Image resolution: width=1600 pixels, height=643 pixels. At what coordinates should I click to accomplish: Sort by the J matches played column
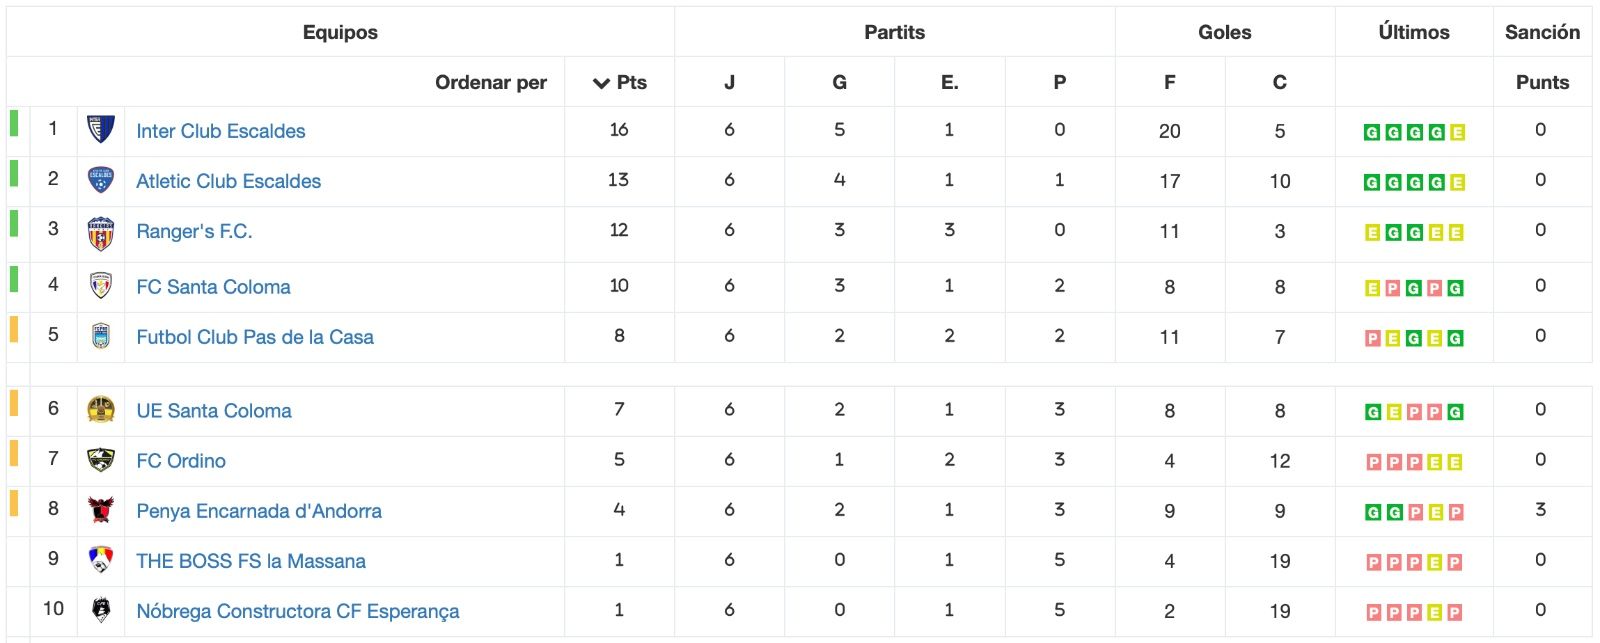(729, 82)
